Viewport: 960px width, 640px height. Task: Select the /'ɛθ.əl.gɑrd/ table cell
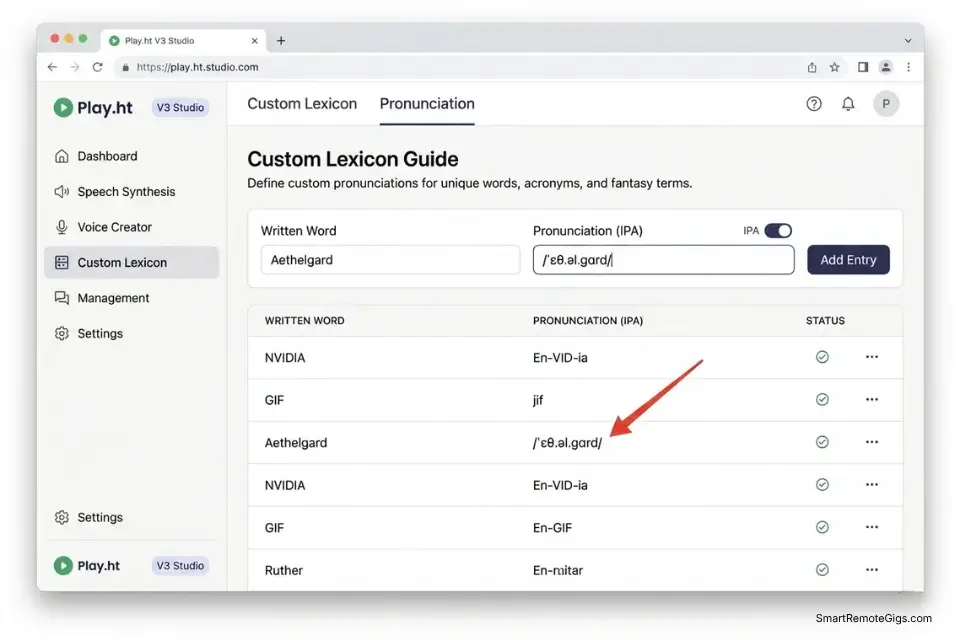point(568,443)
